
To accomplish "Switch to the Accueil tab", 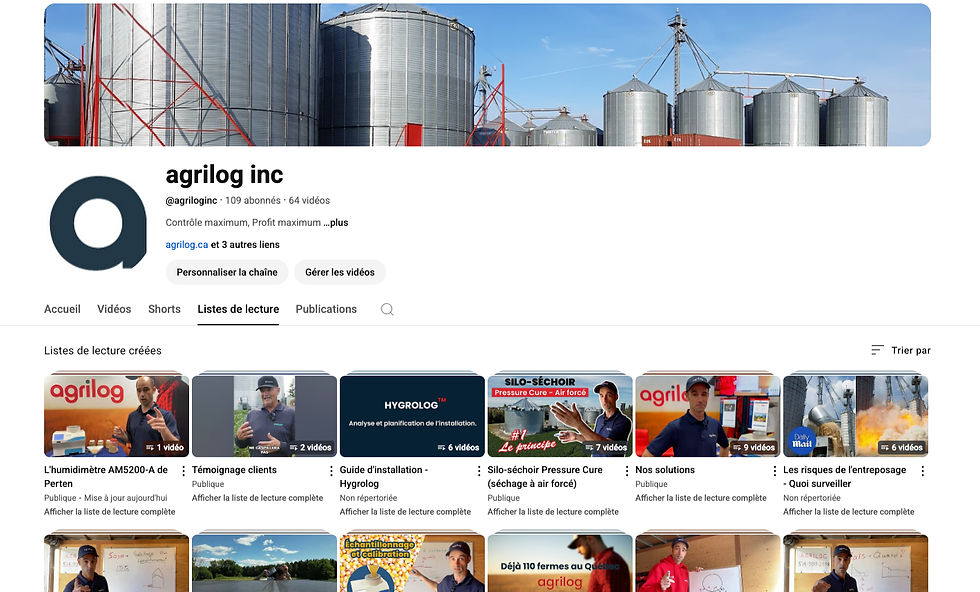I will pyautogui.click(x=62, y=309).
